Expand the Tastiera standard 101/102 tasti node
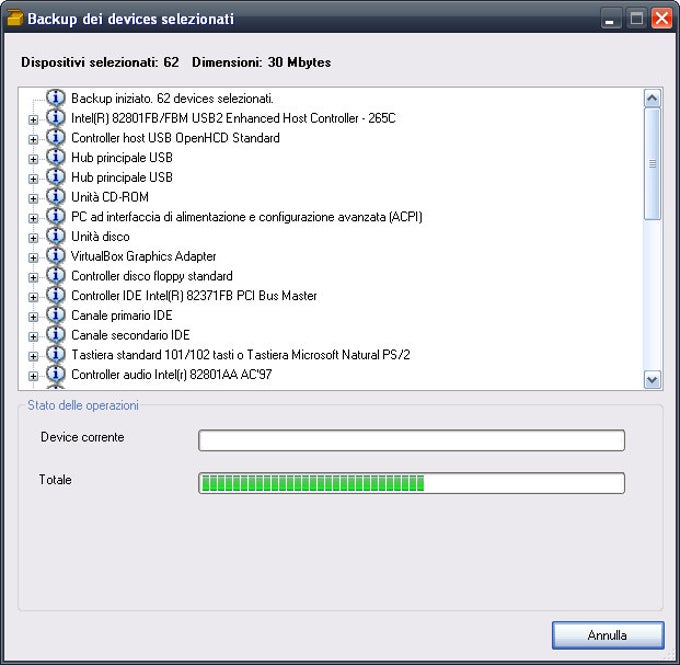Screen dimensions: 680x665 point(33,356)
